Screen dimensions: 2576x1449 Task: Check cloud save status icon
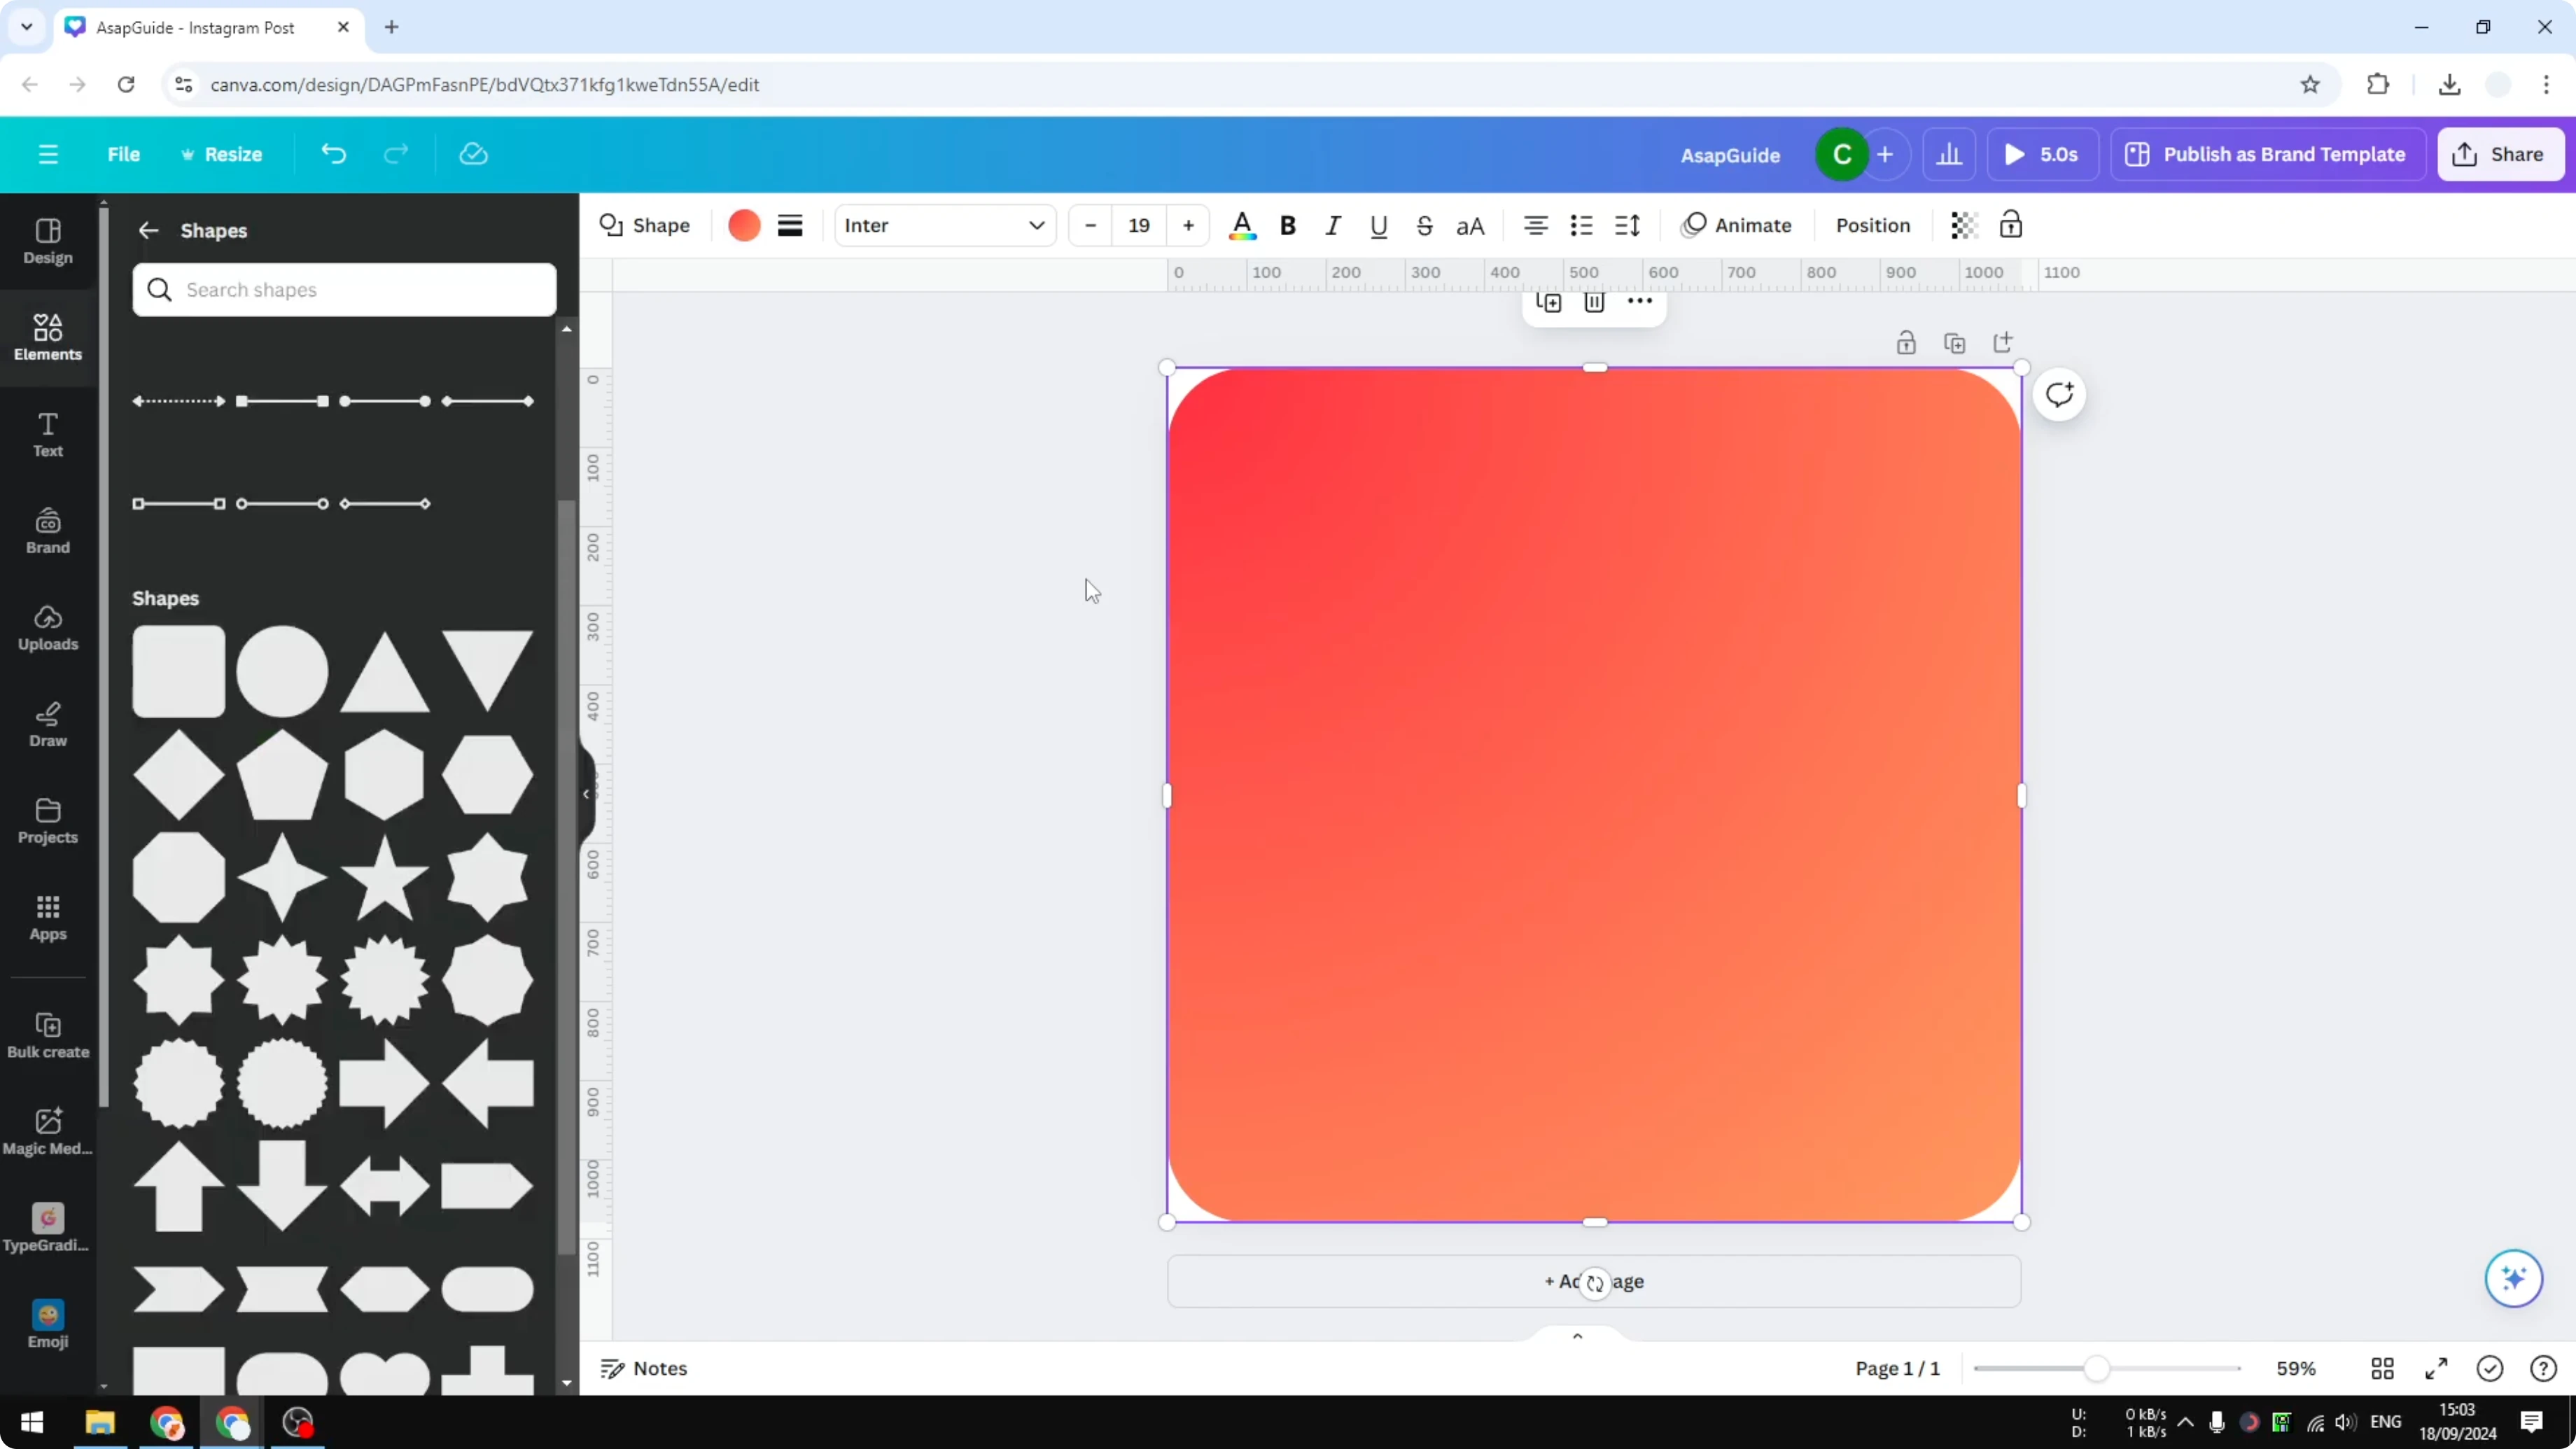pos(473,154)
